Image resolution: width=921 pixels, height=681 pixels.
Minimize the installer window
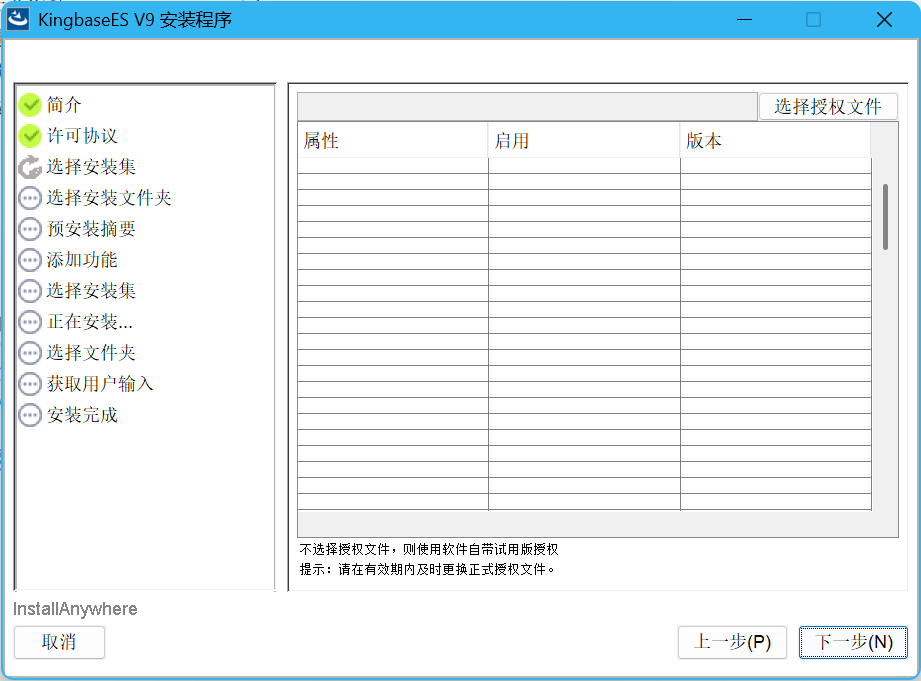(x=744, y=19)
